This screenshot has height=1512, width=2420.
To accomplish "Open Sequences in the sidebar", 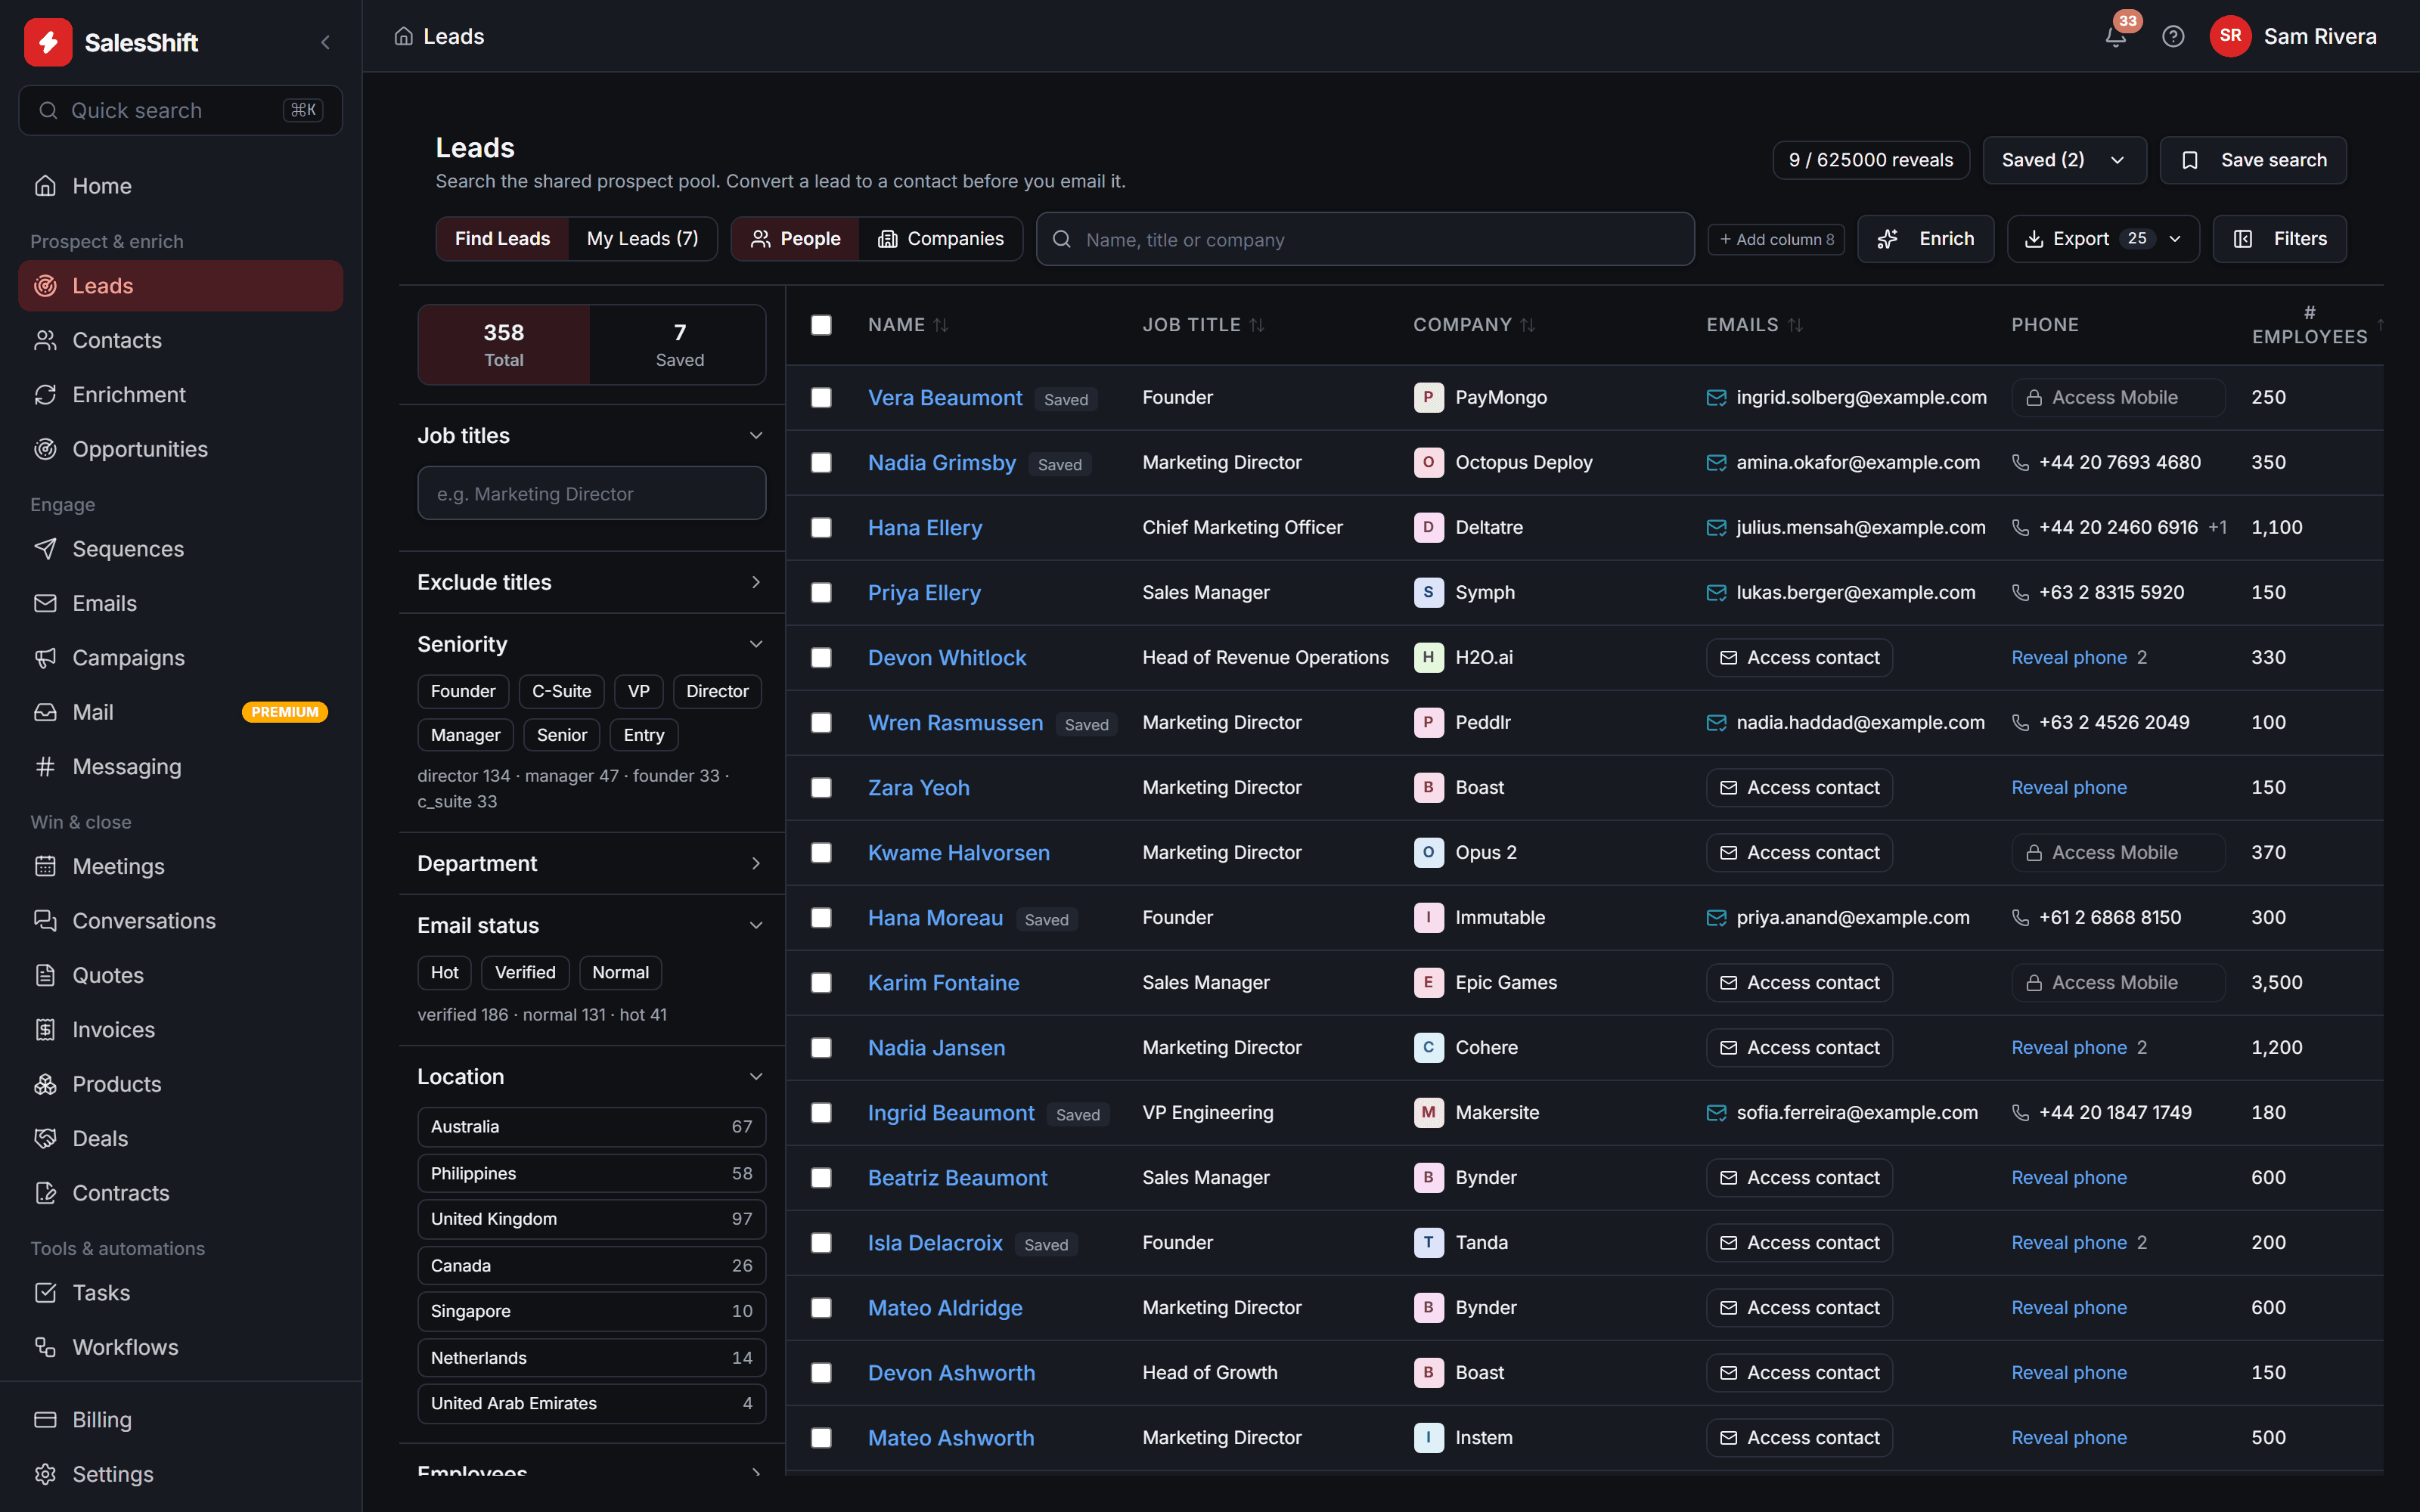I will click(x=180, y=549).
